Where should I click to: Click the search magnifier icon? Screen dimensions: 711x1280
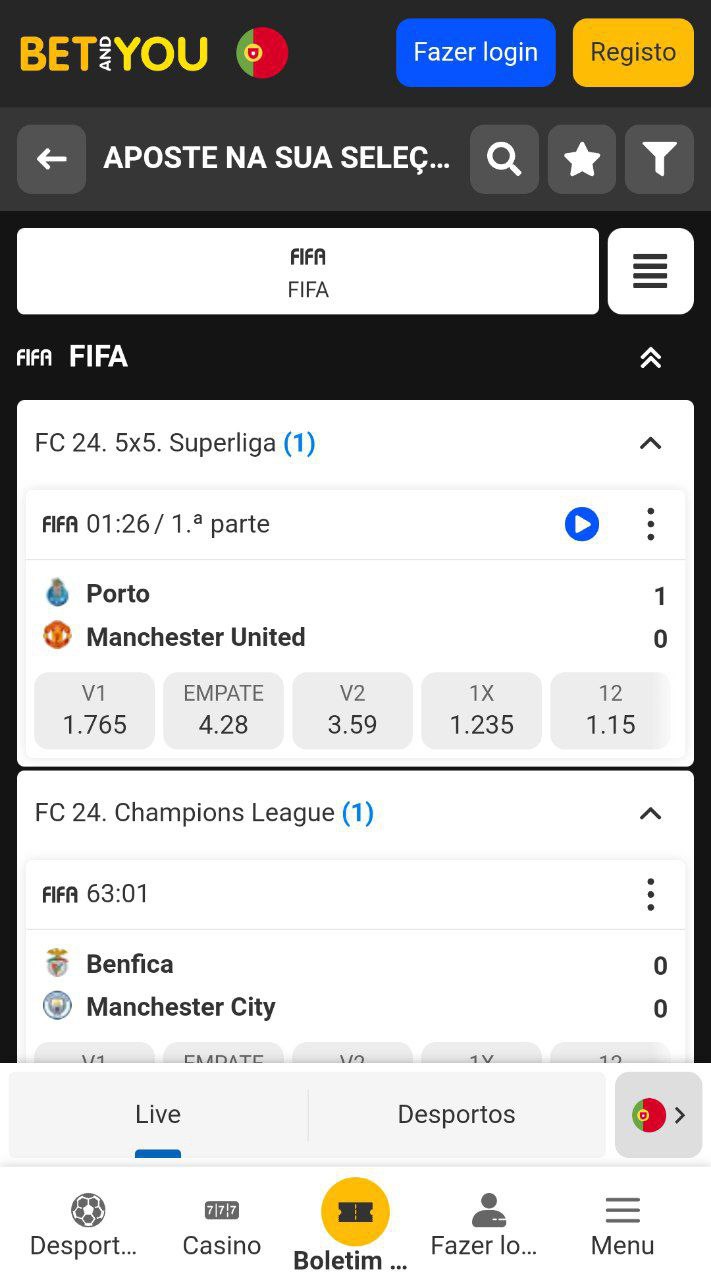click(x=504, y=159)
